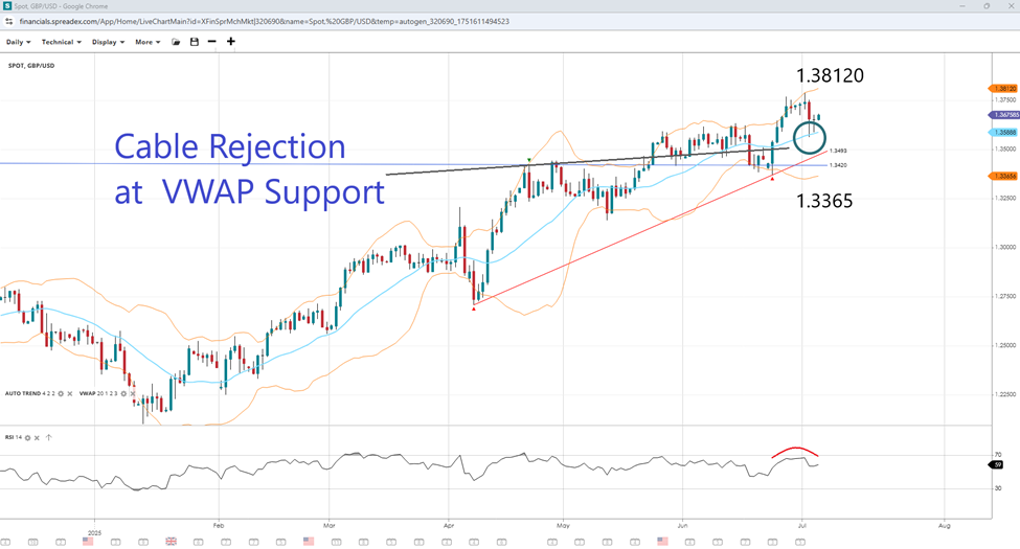Open the Technical indicators dropdown
Image resolution: width=1020 pixels, height=549 pixels.
pyautogui.click(x=62, y=42)
